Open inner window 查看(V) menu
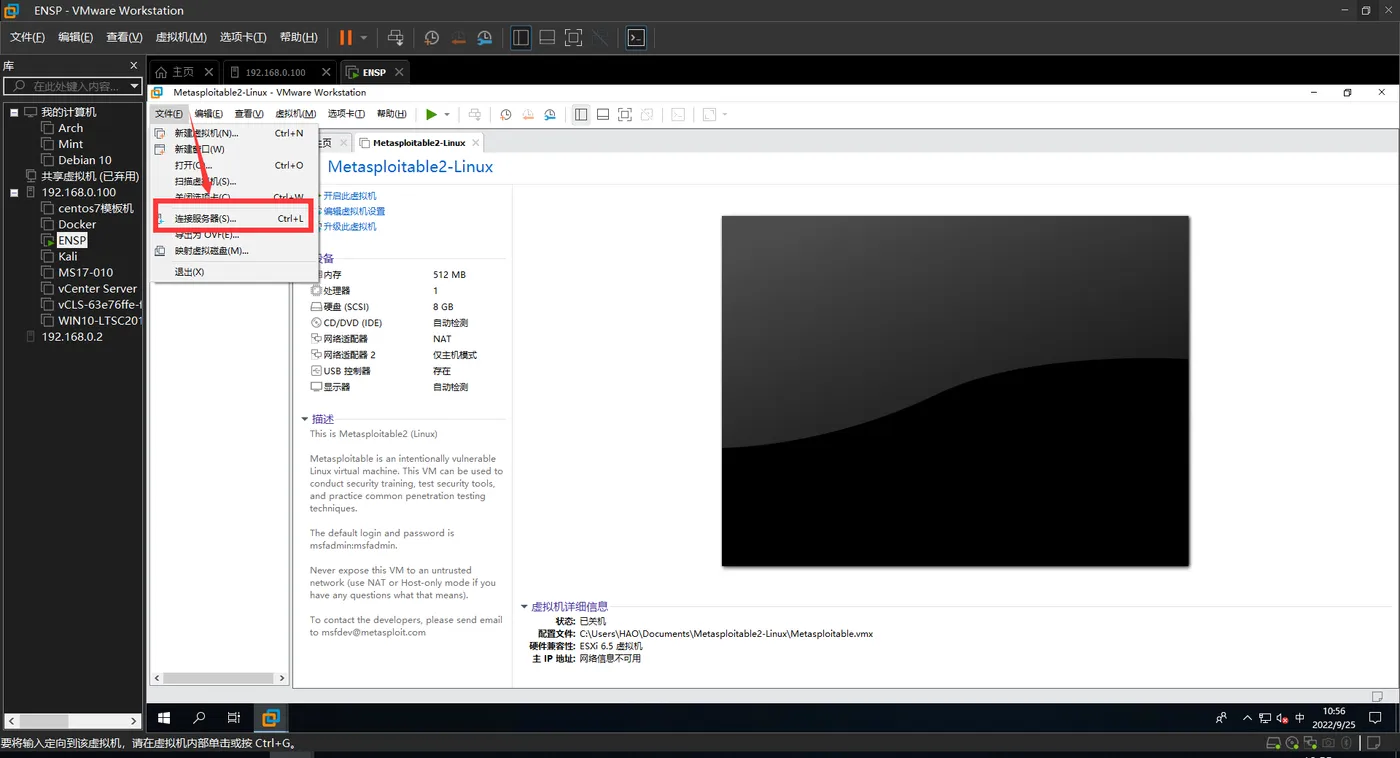The height and width of the screenshot is (758, 1400). point(249,114)
